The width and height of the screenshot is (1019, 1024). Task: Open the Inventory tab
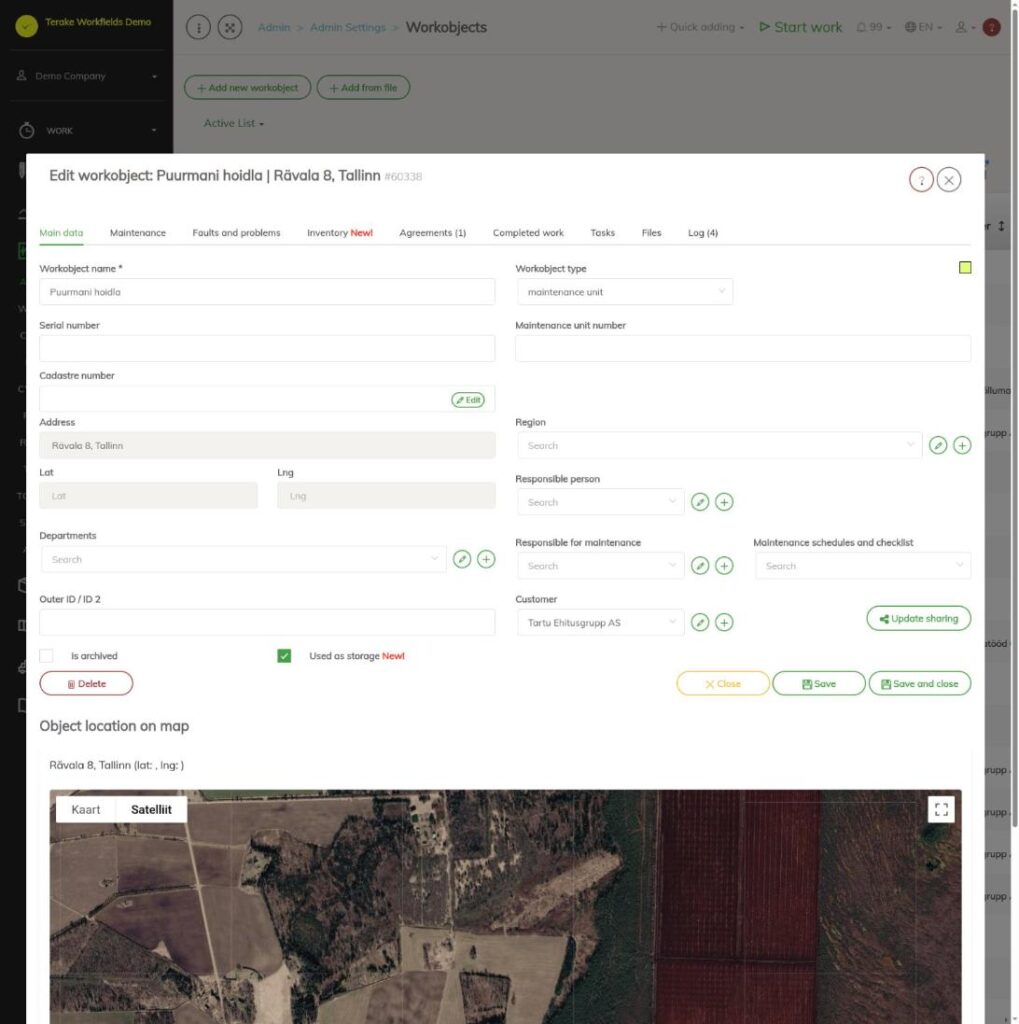(x=340, y=232)
